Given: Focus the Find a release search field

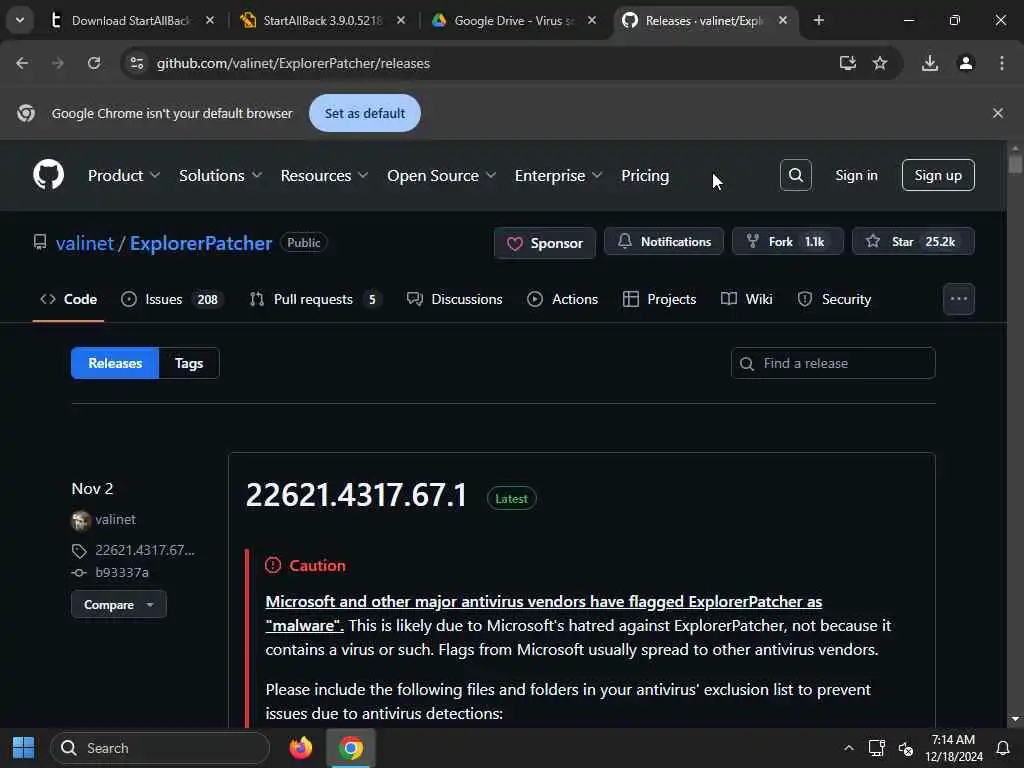Looking at the screenshot, I should [x=833, y=363].
